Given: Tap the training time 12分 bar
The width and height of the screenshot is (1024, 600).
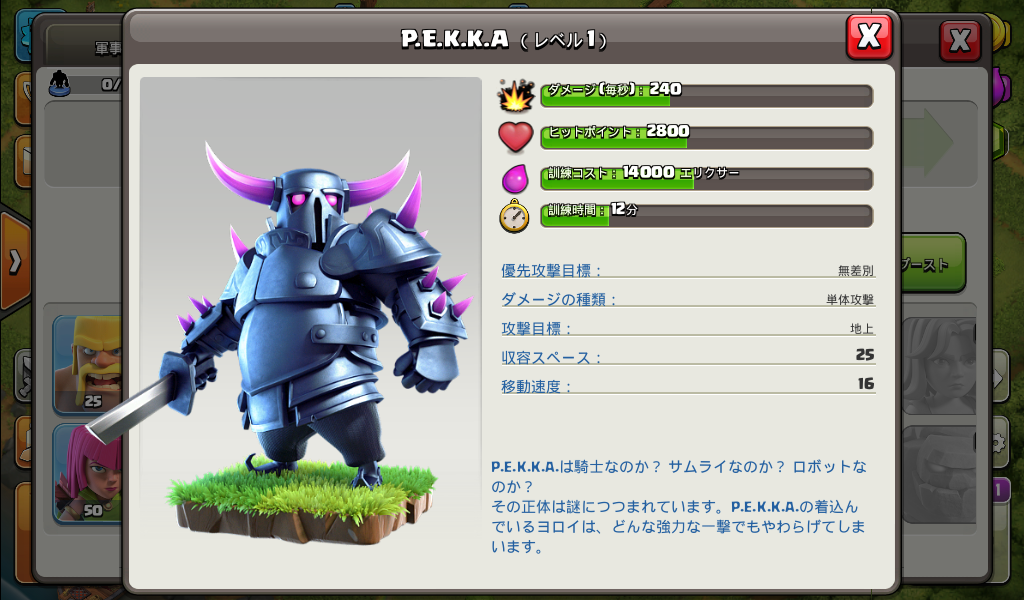Looking at the screenshot, I should [x=707, y=216].
